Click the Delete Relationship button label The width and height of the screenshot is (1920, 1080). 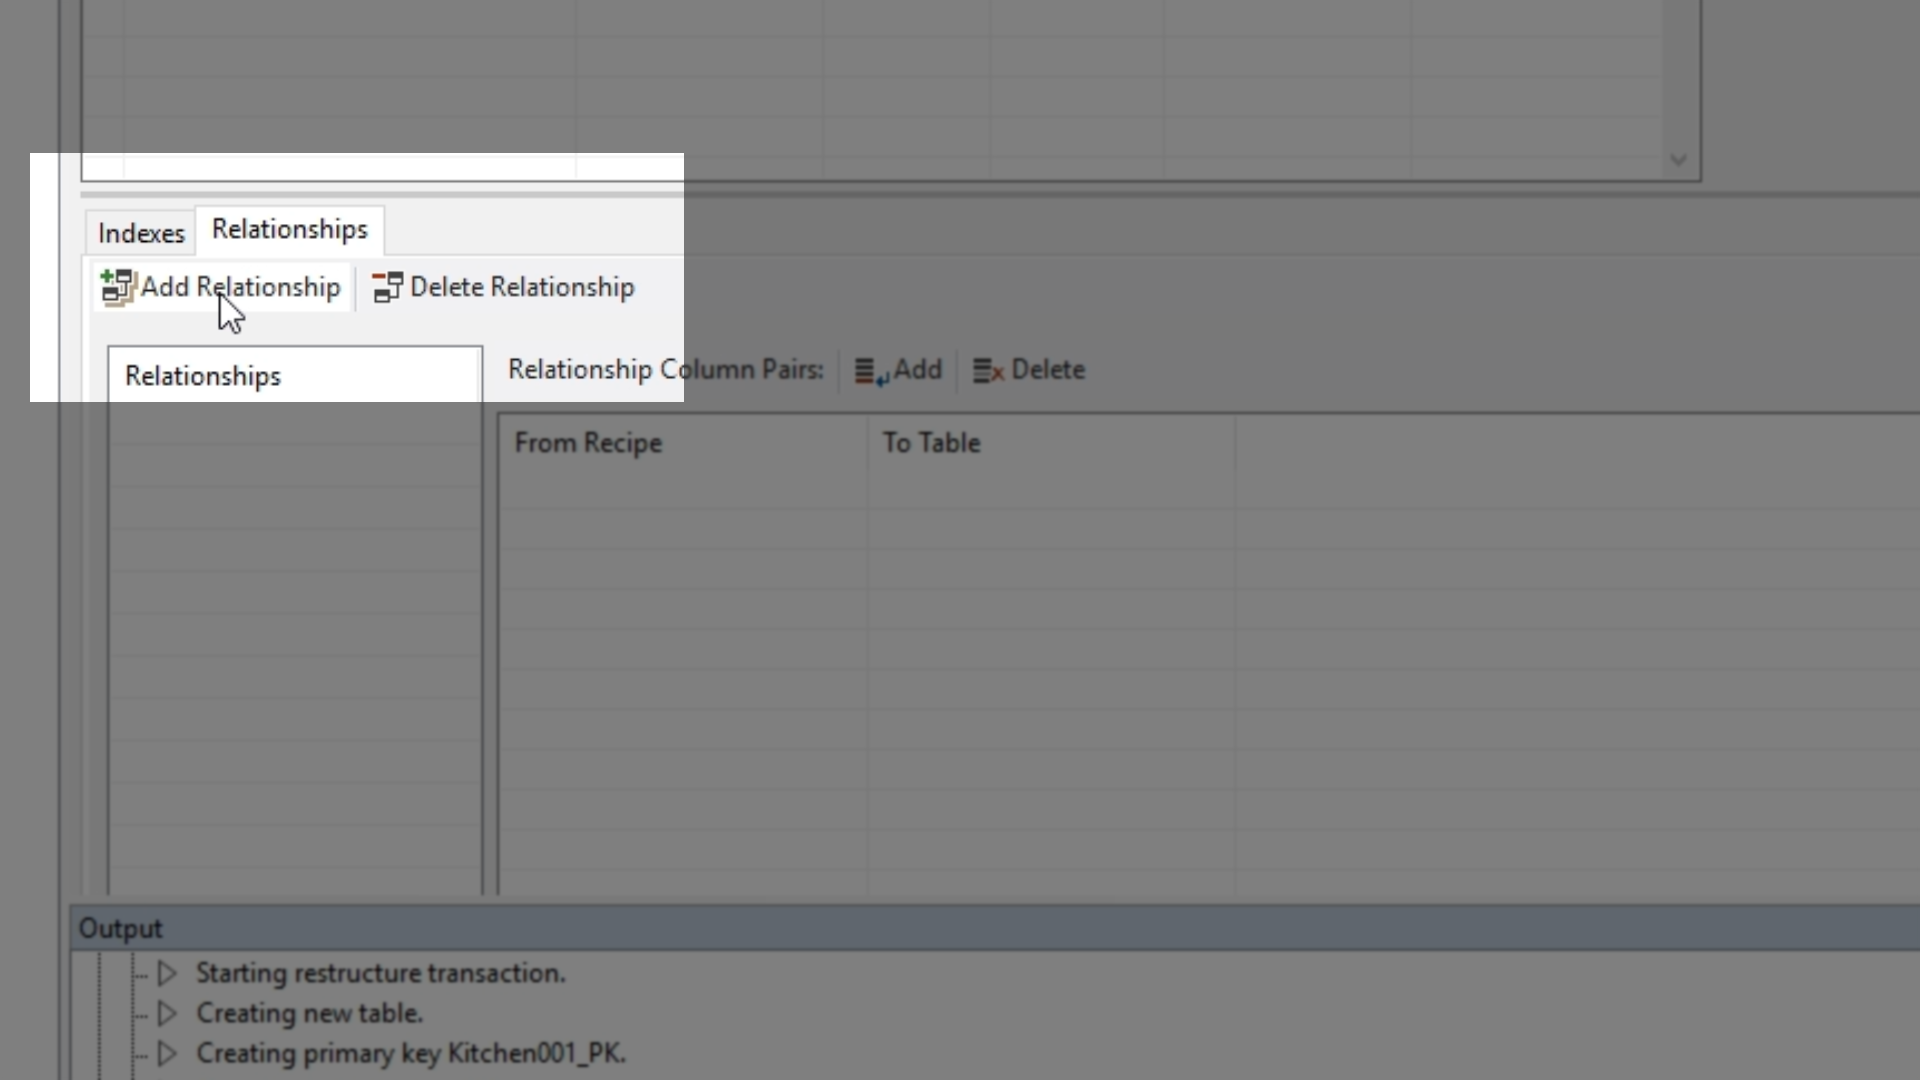522,287
